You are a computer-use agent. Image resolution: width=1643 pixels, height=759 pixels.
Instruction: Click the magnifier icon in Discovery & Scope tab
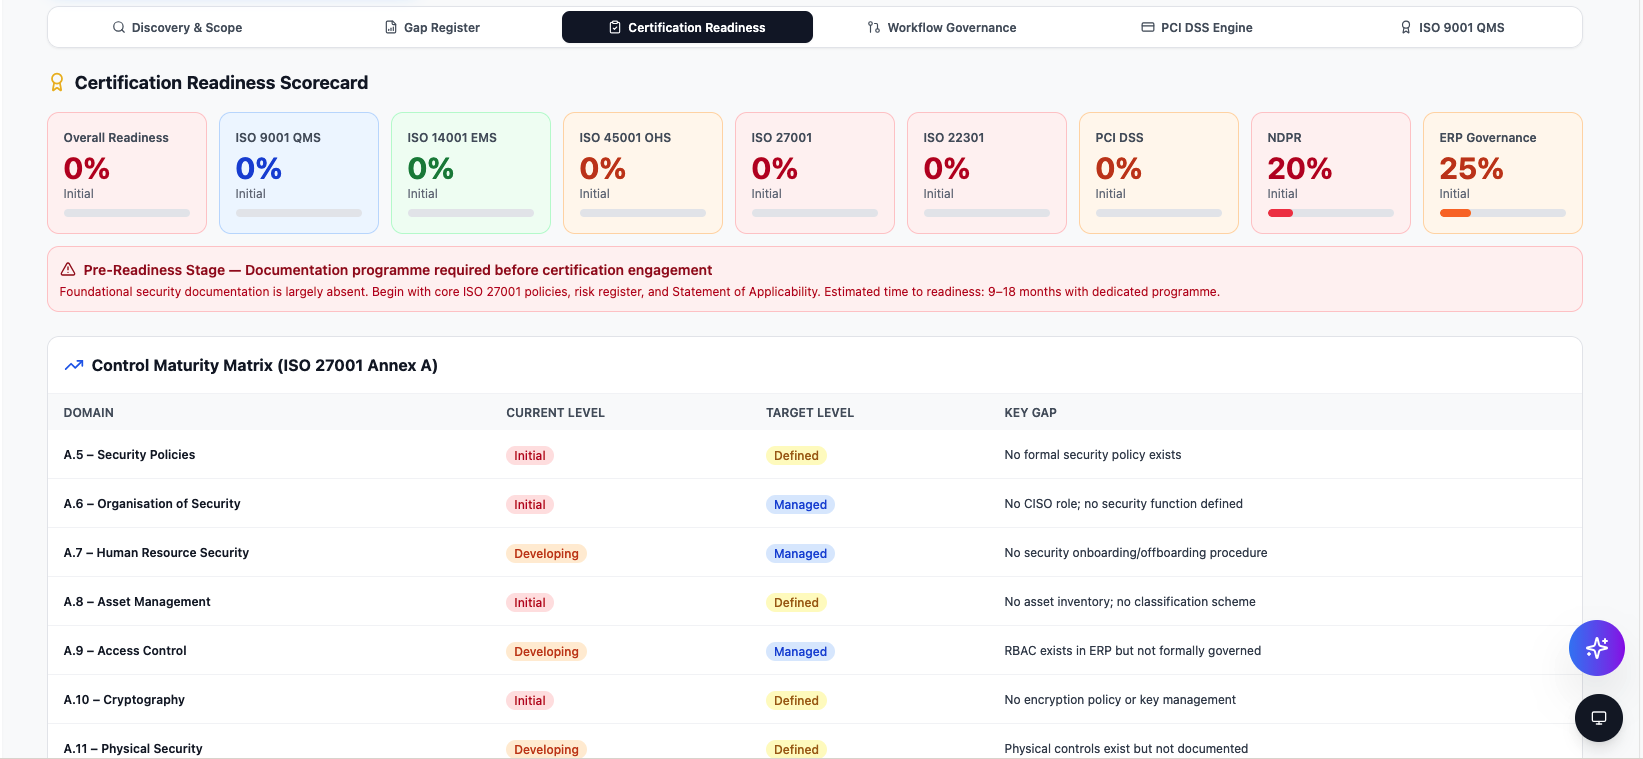pos(119,28)
